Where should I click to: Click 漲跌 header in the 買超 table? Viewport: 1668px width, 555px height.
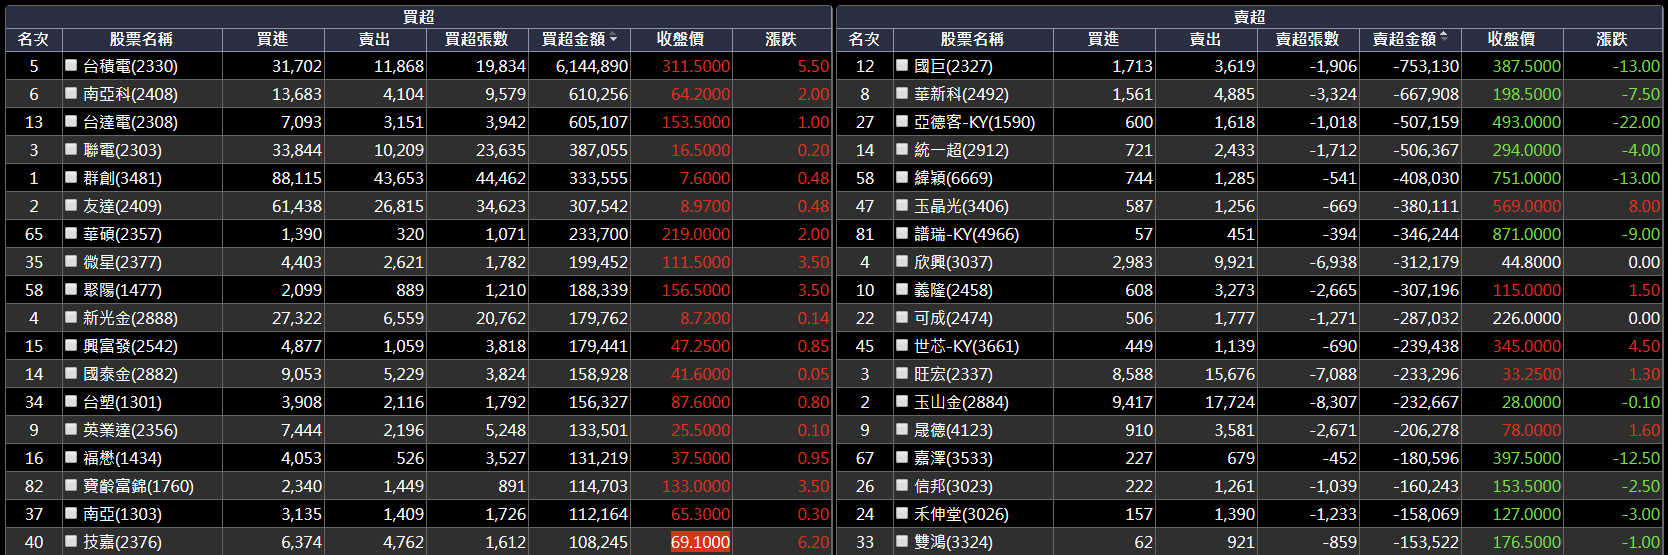click(x=781, y=39)
